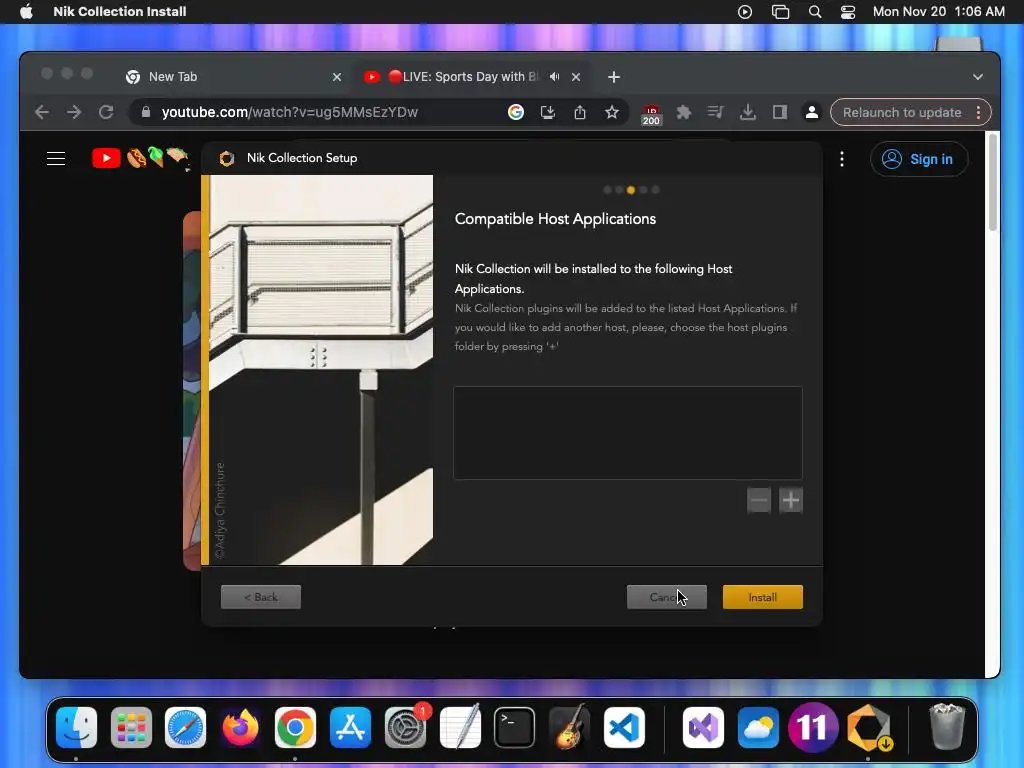
Task: Launch Safari from the Dock
Action: pos(185,727)
